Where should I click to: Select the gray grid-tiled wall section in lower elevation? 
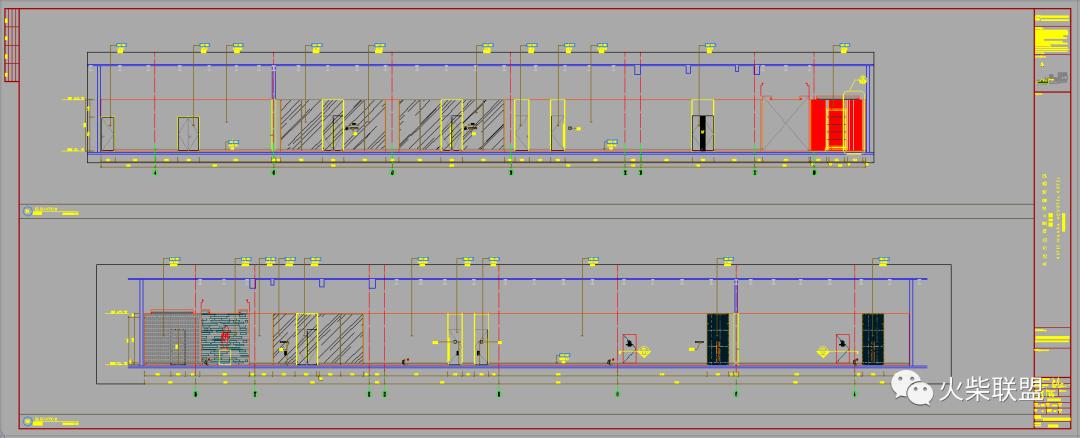[172, 339]
